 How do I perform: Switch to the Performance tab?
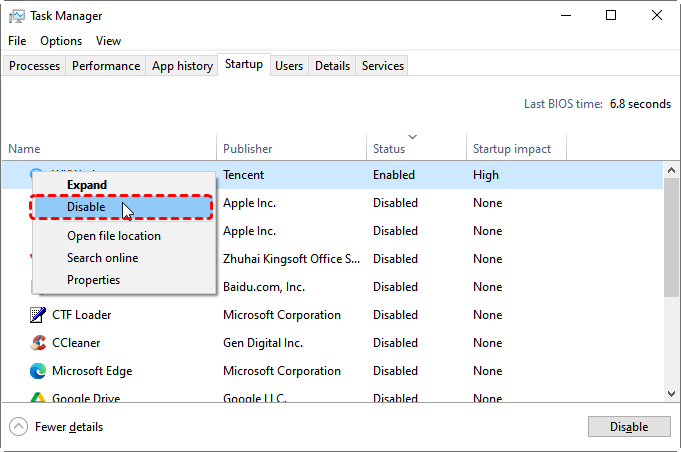105,66
